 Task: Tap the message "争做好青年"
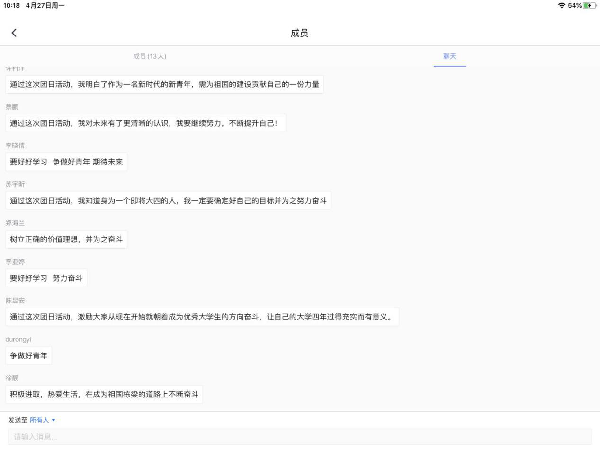pyautogui.click(x=30, y=355)
